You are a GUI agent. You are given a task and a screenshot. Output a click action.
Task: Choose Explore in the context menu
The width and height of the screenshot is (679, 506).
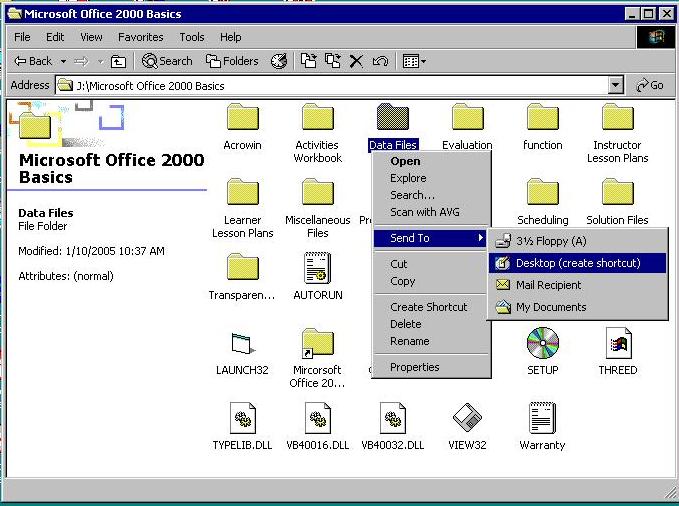pos(431,178)
